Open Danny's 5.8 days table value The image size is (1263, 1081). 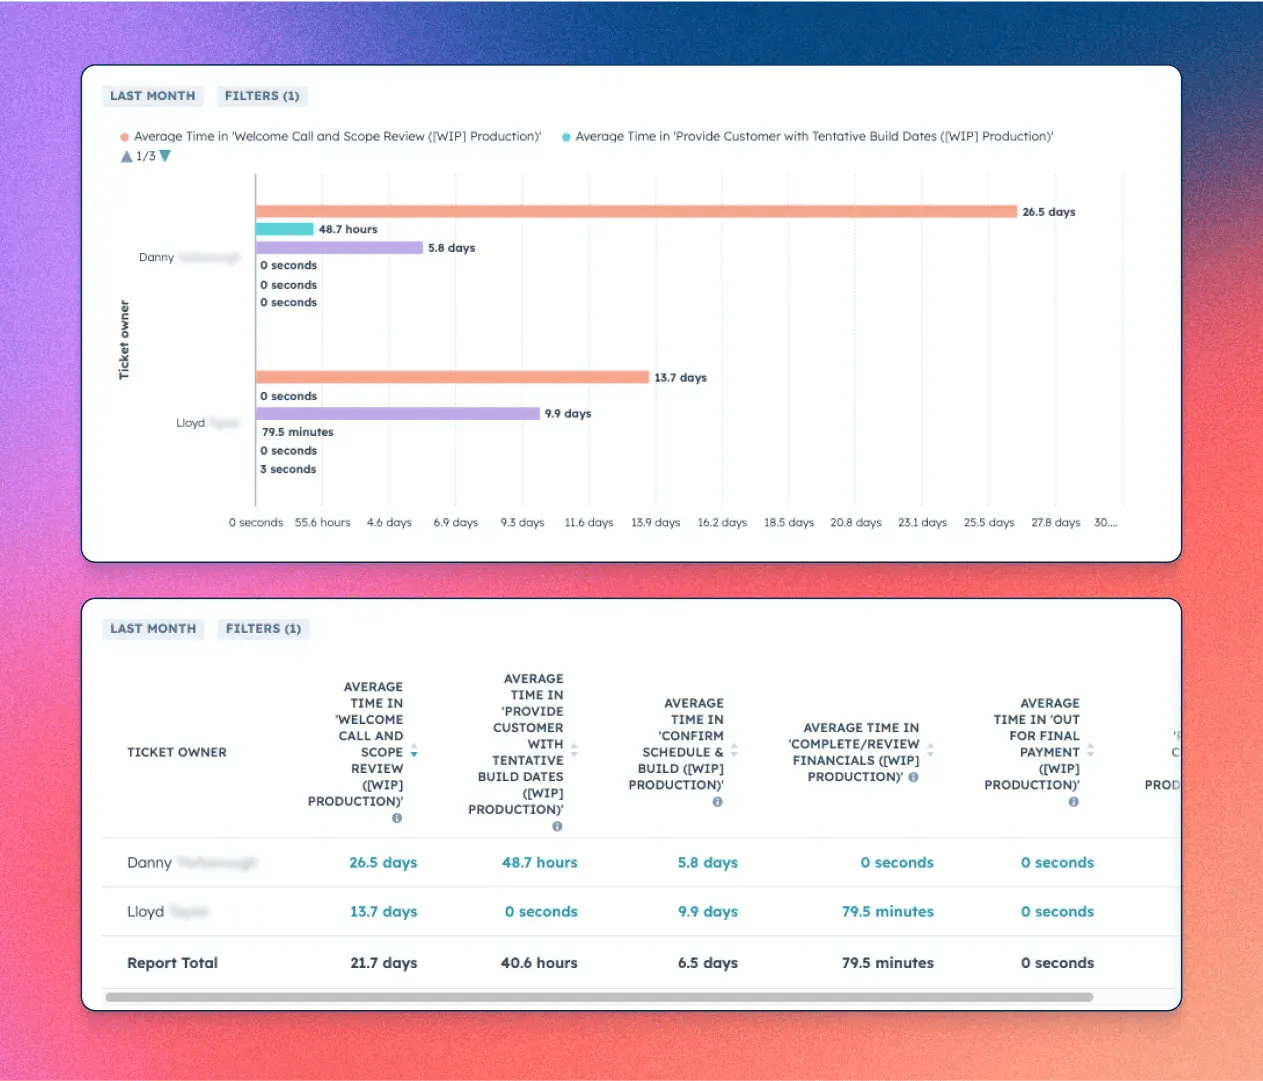coord(708,862)
